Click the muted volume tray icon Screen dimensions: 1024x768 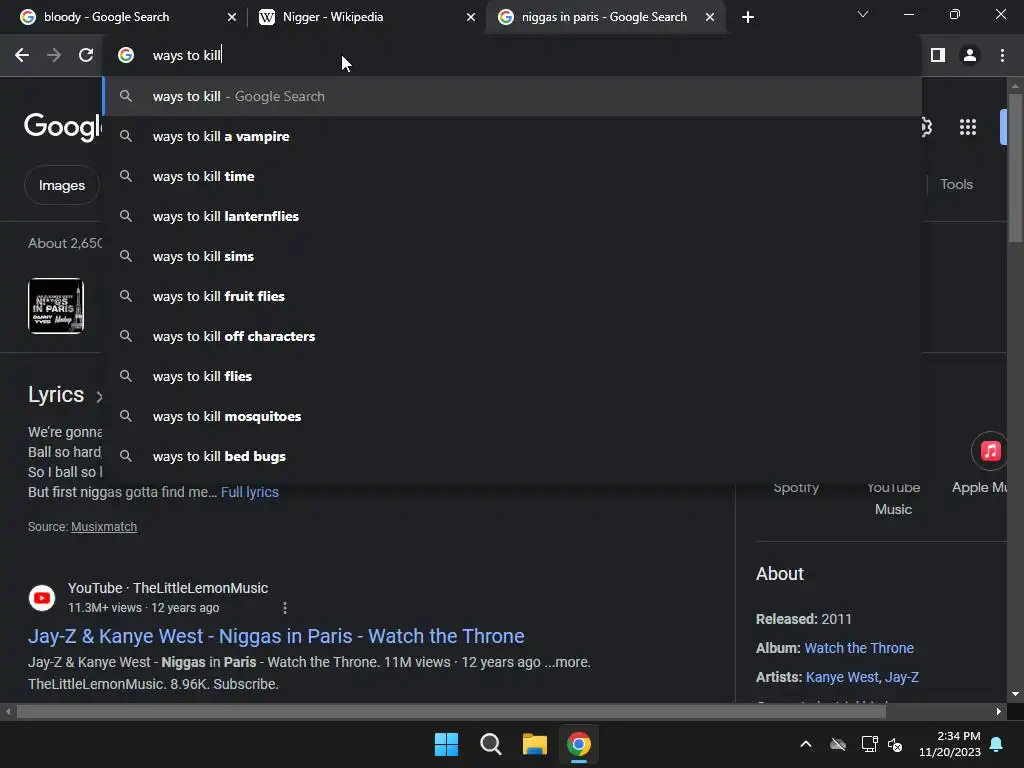pos(895,744)
